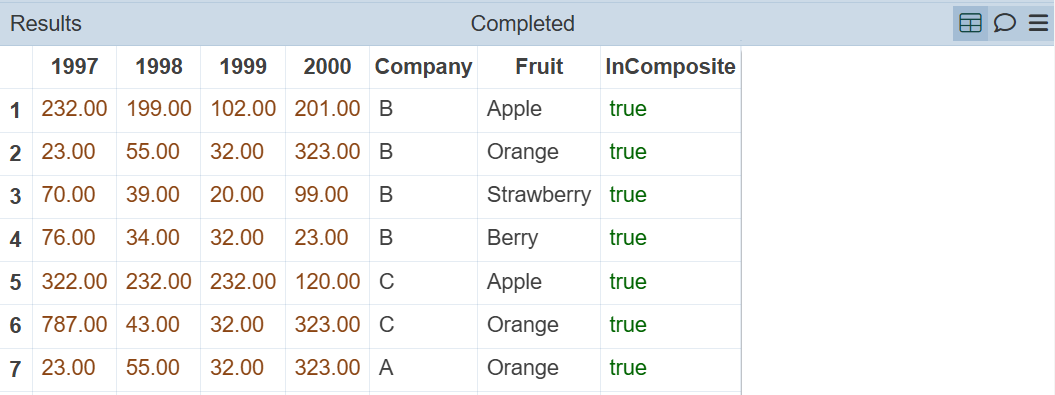Select row number 7

tap(15, 369)
